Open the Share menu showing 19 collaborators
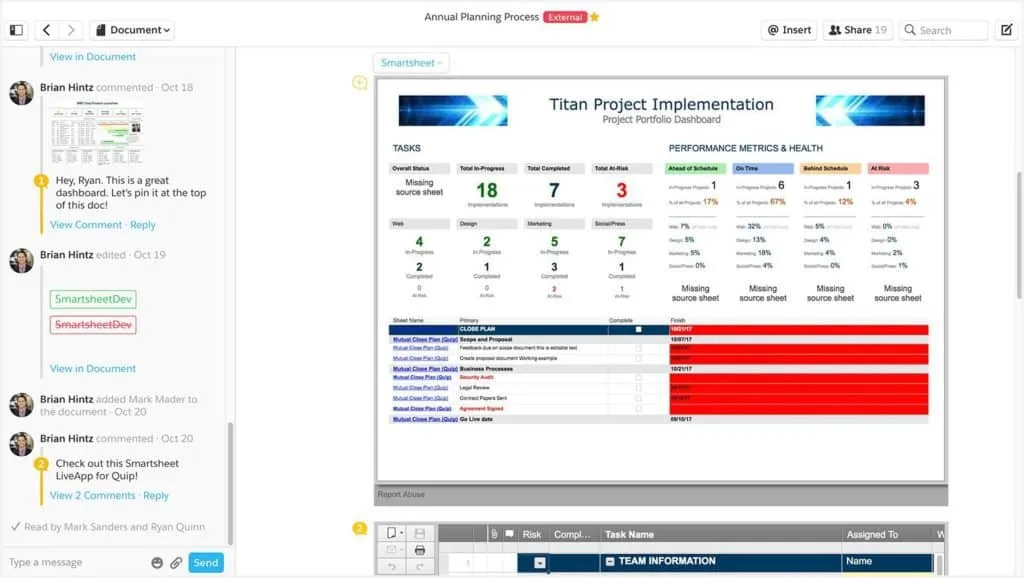 856,29
